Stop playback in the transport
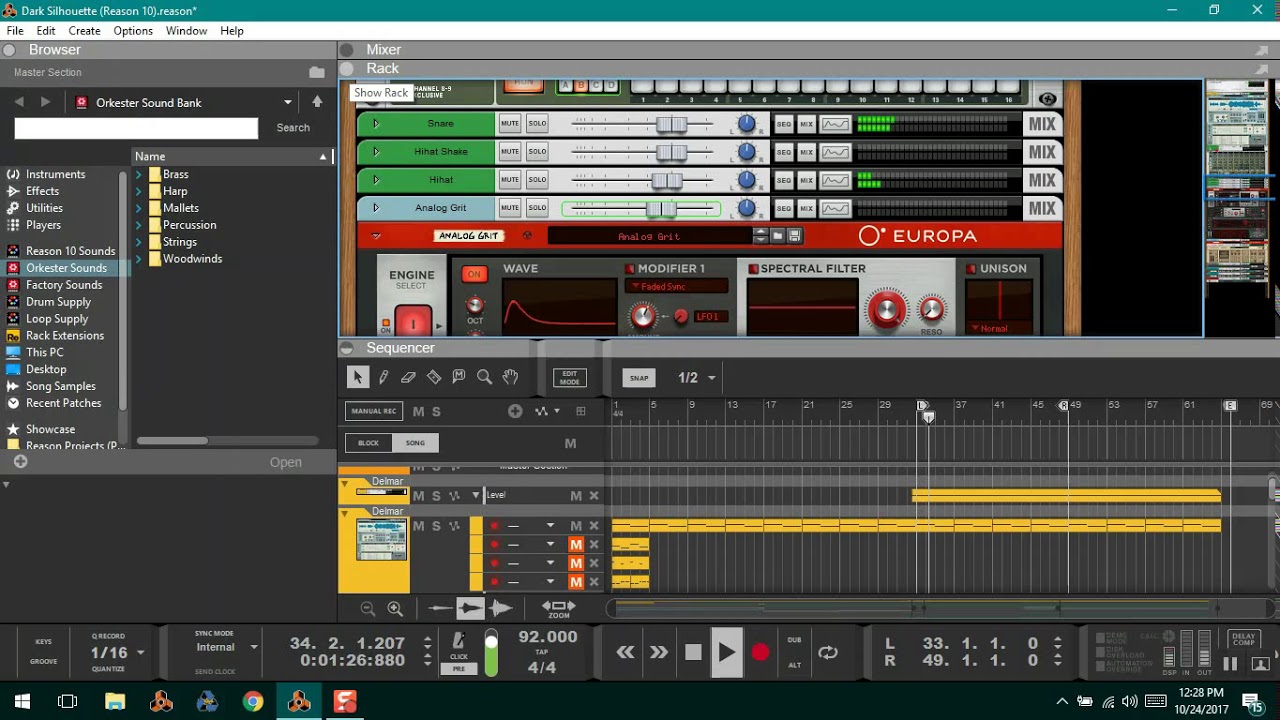The width and height of the screenshot is (1280, 720). [693, 652]
